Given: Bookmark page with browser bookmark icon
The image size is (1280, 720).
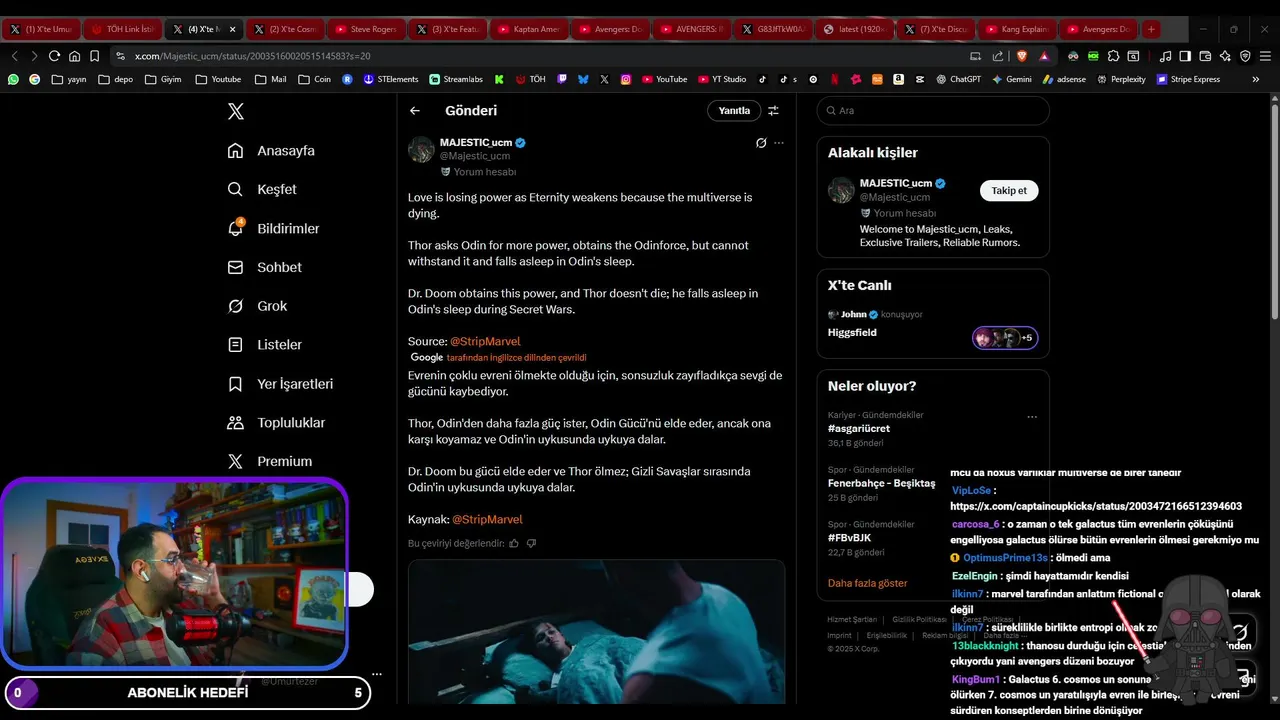Looking at the screenshot, I should coord(94,56).
